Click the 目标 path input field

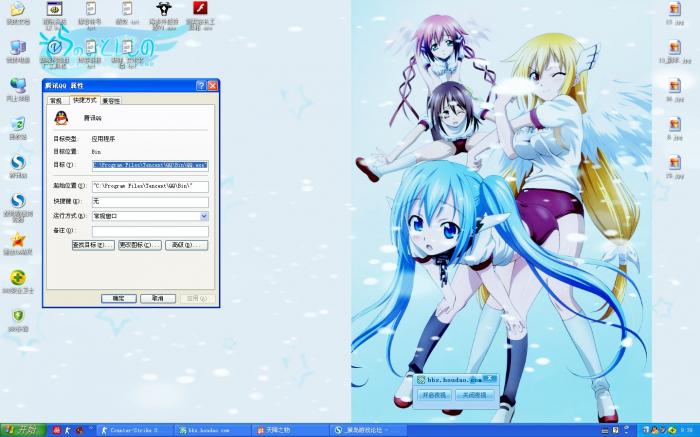pos(150,165)
